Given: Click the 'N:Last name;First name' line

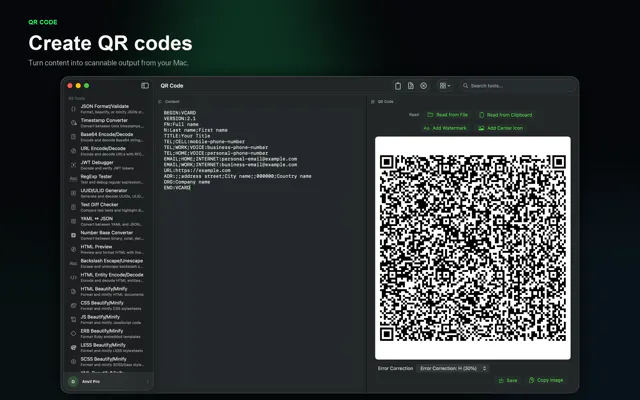Looking at the screenshot, I should point(196,130).
